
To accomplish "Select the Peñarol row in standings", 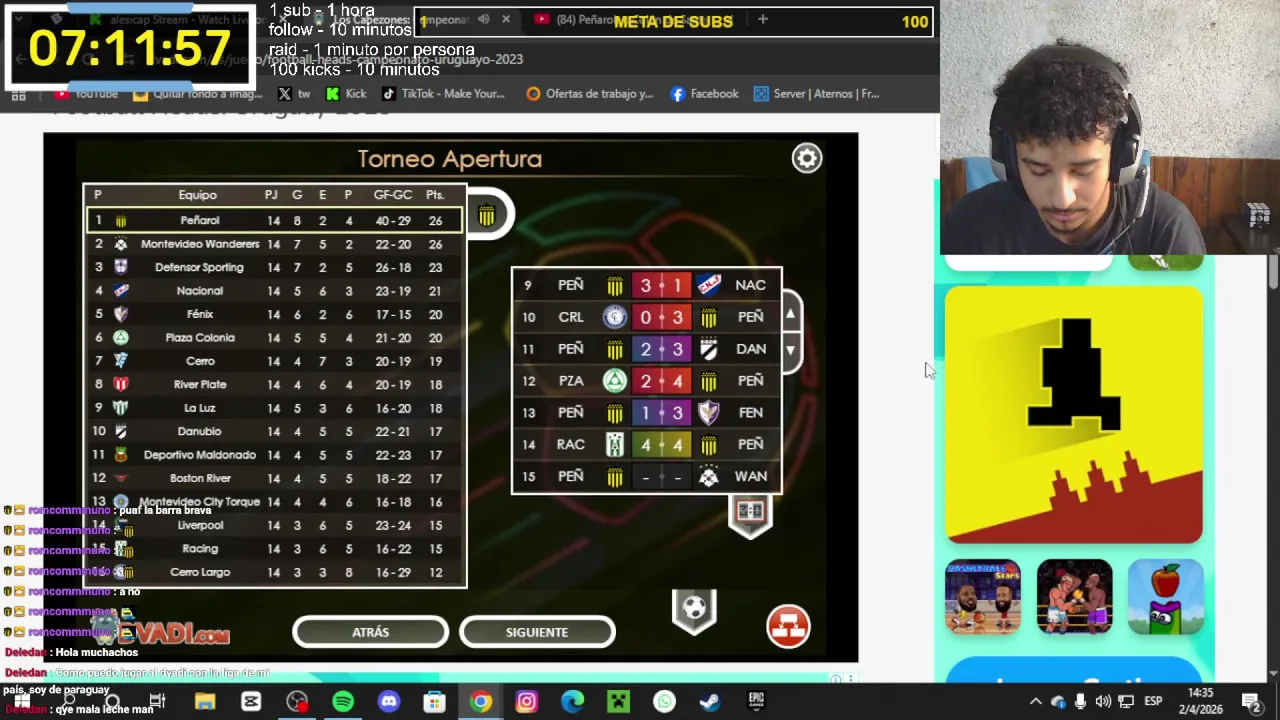I will pyautogui.click(x=274, y=220).
